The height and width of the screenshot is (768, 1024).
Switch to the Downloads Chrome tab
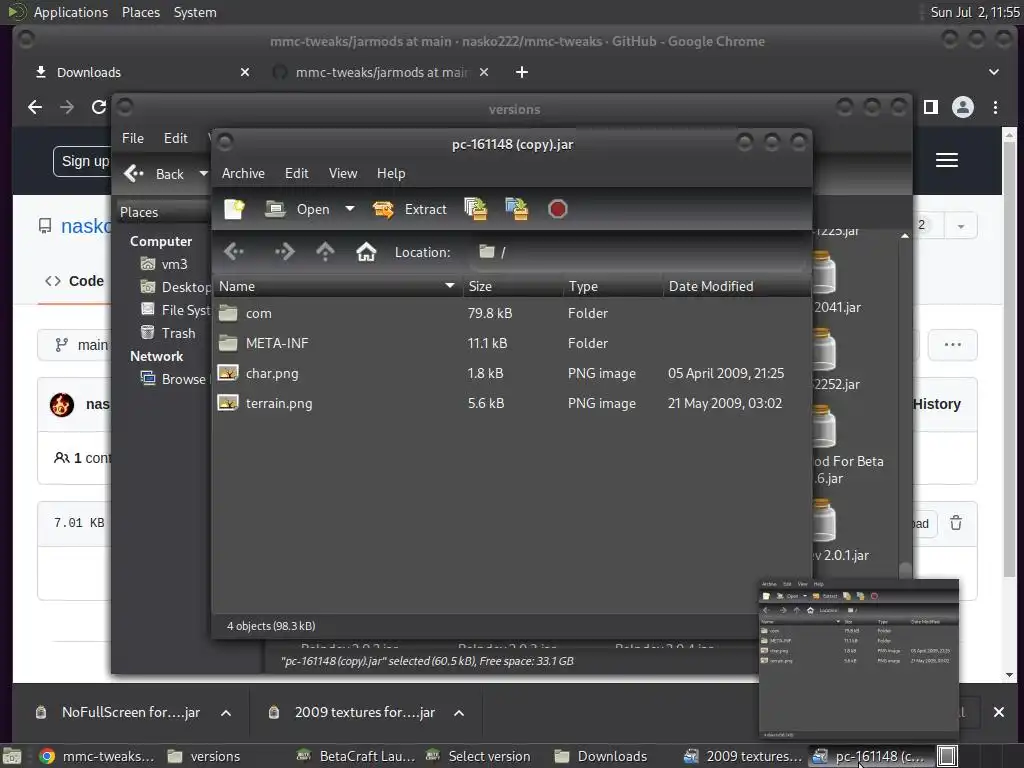[x=140, y=72]
